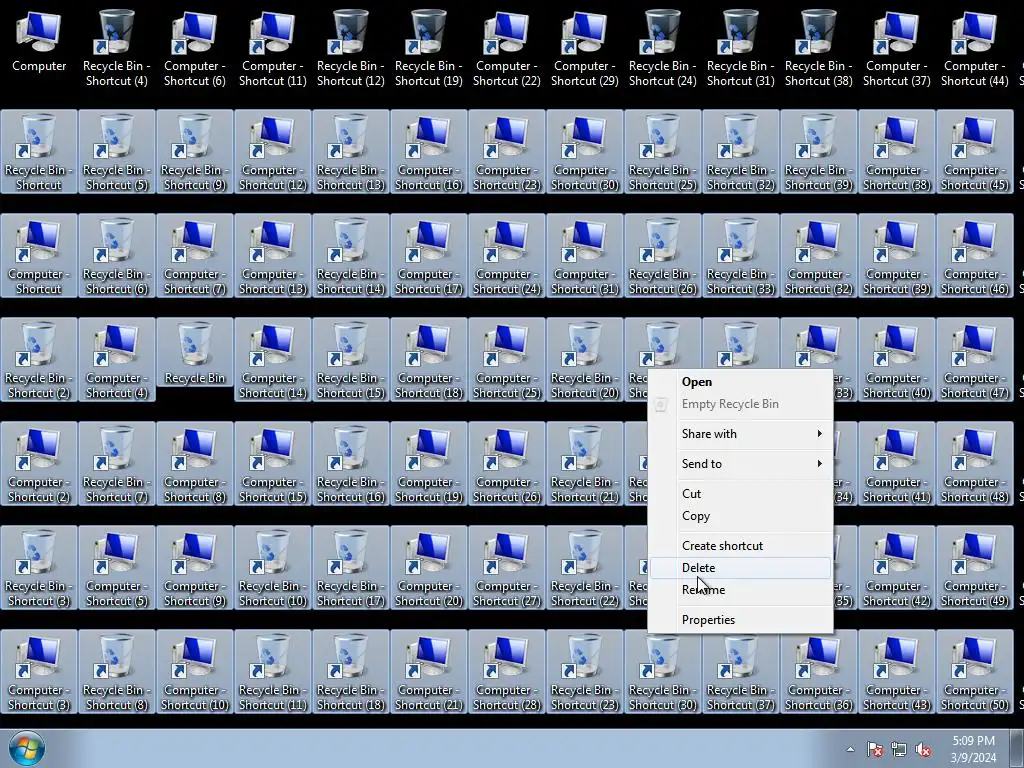The width and height of the screenshot is (1024, 768).
Task: Select Computer - Shortcut (27) icon
Action: pyautogui.click(x=507, y=568)
